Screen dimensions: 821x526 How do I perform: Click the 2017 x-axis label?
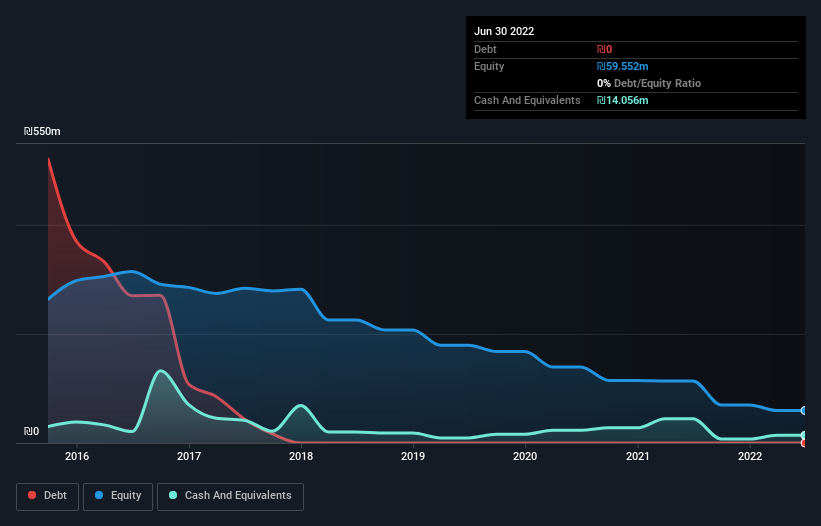(x=189, y=456)
